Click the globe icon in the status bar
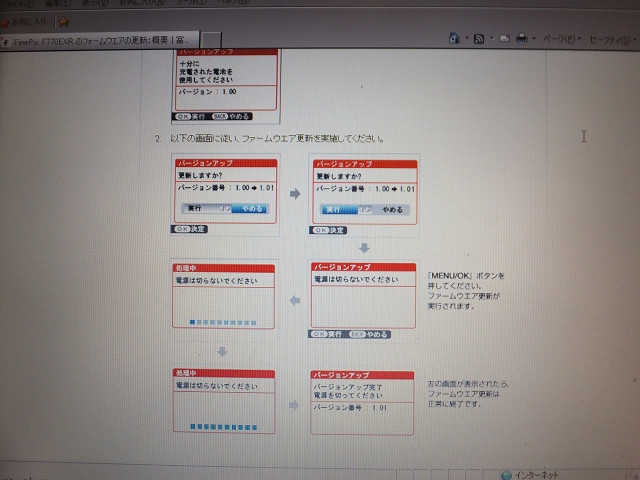The width and height of the screenshot is (640, 480). coord(506,475)
